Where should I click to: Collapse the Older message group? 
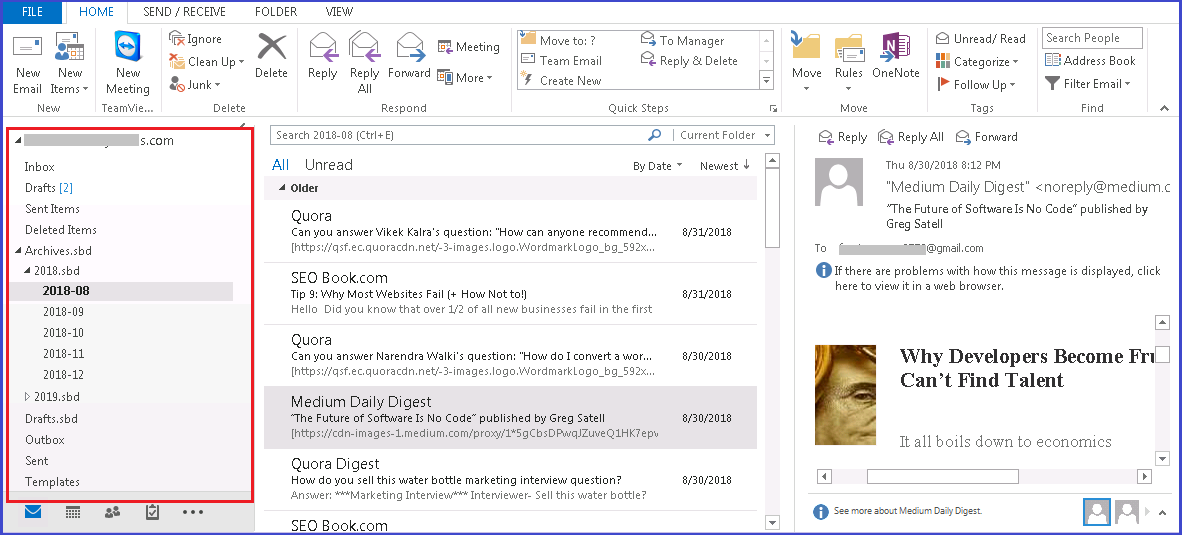pyautogui.click(x=283, y=188)
